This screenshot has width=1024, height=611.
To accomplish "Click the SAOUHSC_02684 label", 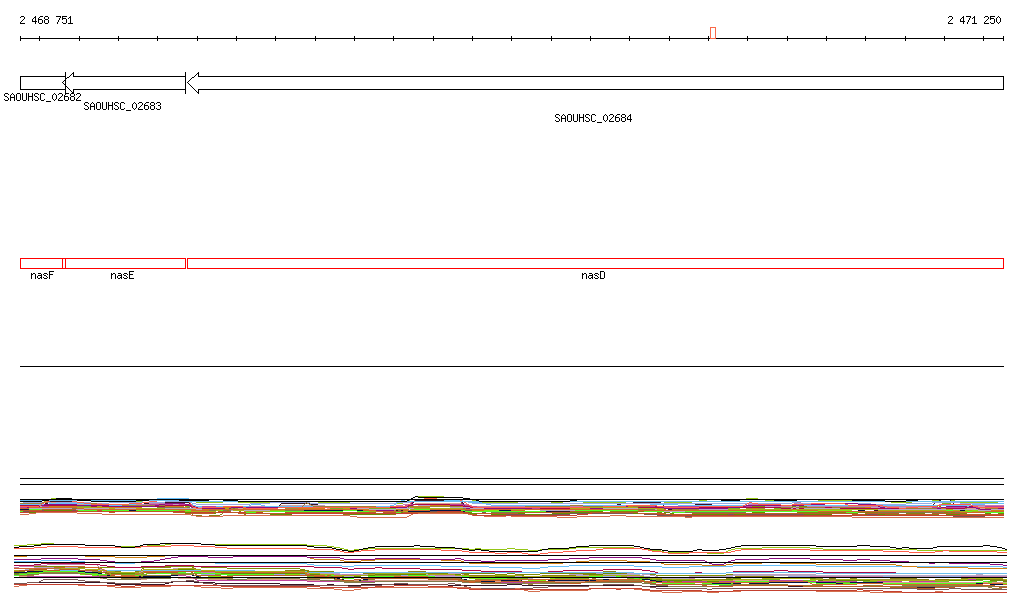I will click(593, 118).
